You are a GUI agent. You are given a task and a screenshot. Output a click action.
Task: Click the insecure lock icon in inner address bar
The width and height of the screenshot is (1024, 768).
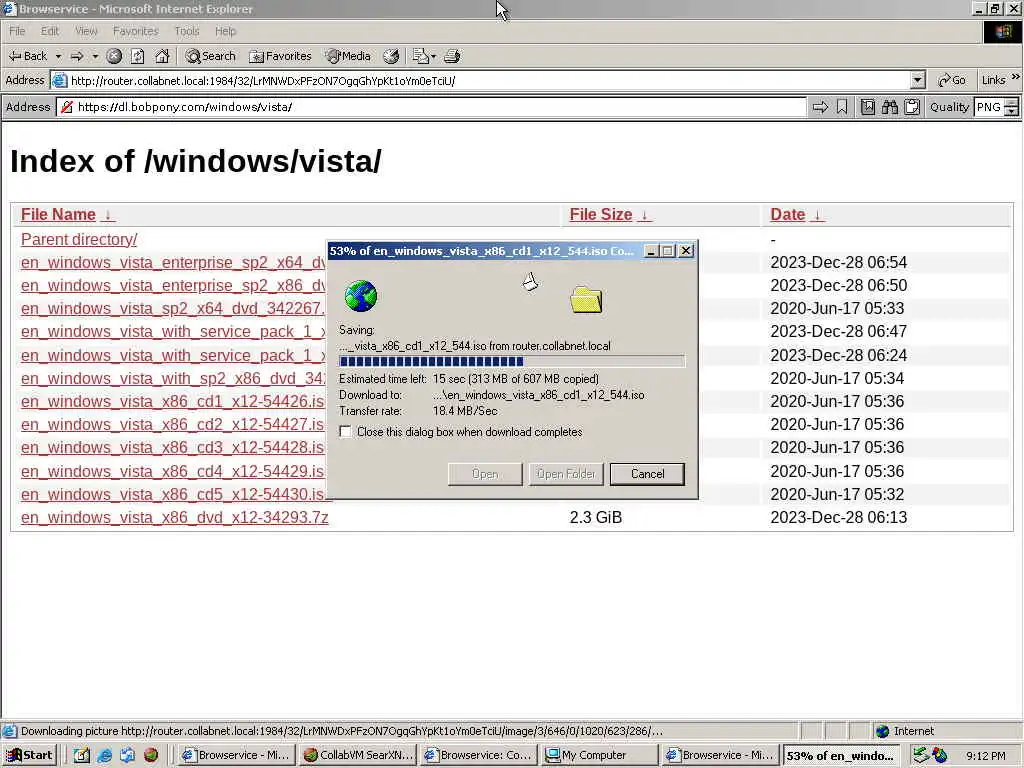click(67, 107)
